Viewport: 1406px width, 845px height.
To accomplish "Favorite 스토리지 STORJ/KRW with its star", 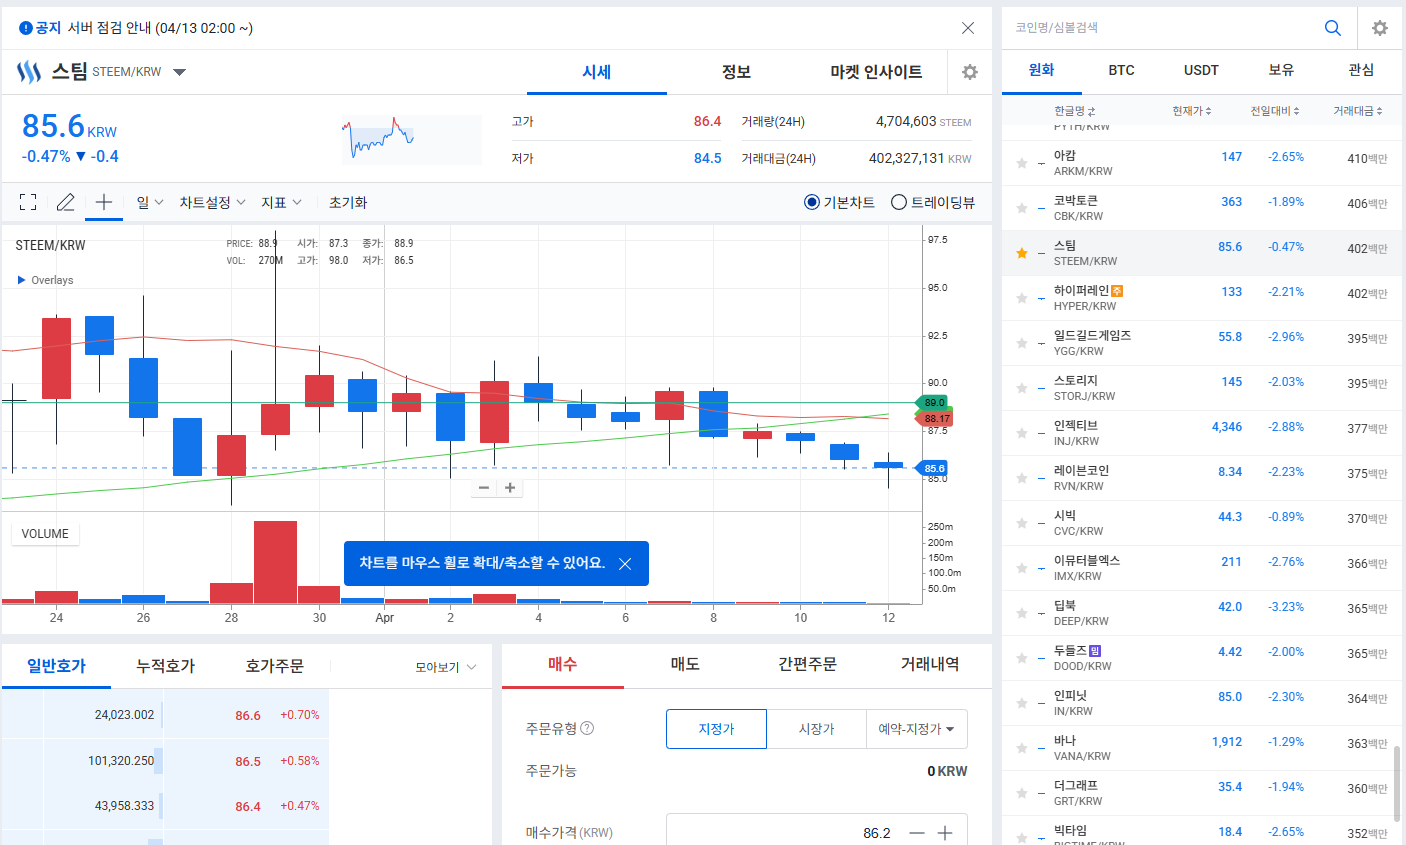I will click(x=1022, y=388).
